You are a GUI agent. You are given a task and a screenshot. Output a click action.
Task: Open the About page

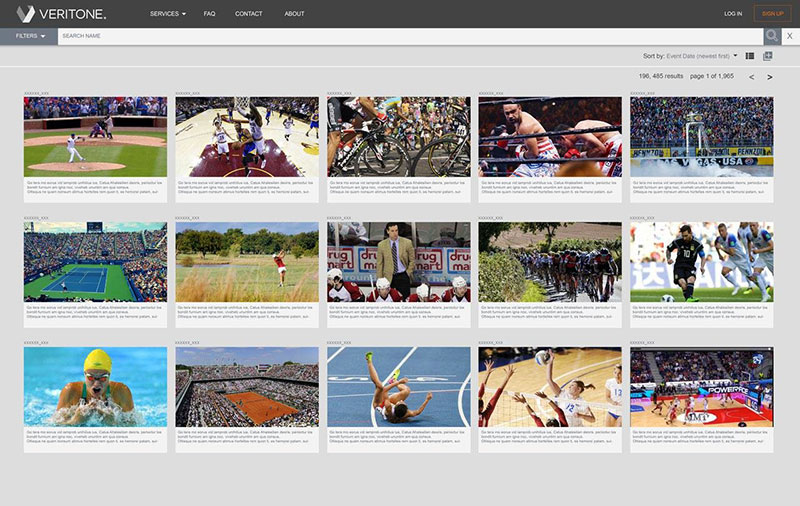[x=294, y=14]
